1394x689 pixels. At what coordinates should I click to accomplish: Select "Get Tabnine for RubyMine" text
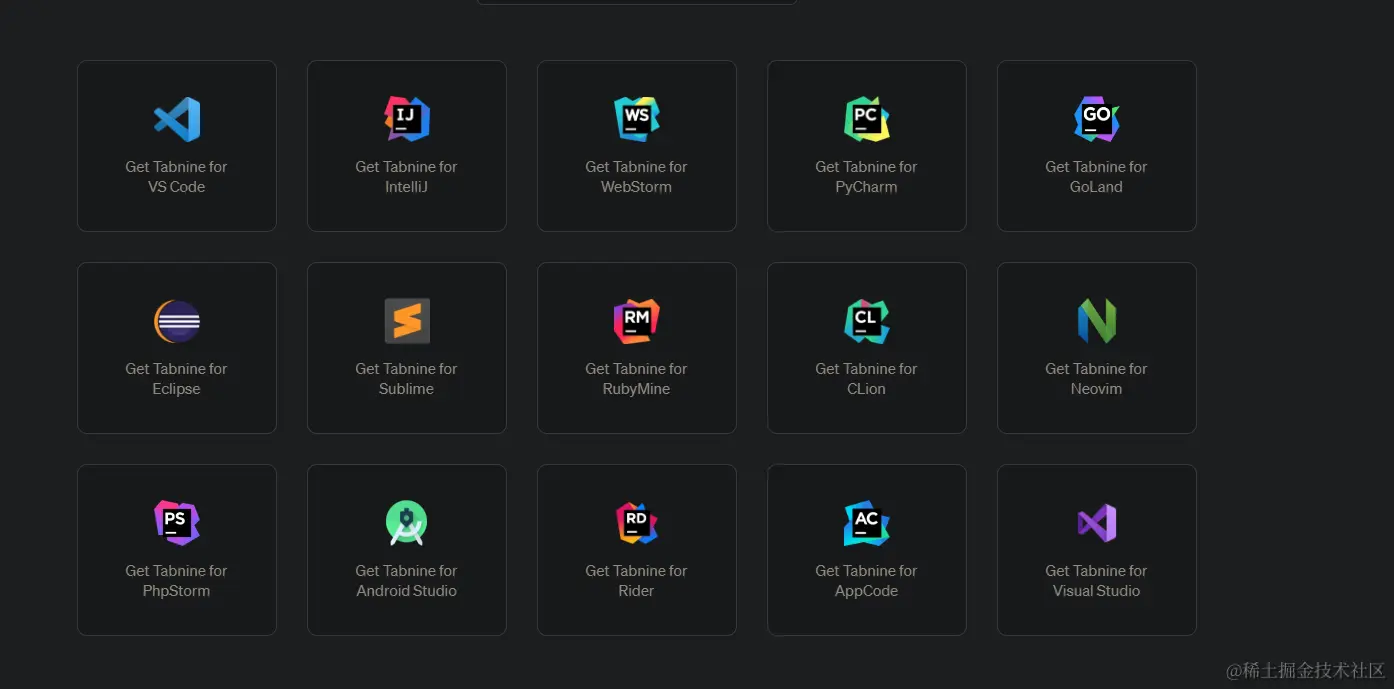[637, 379]
